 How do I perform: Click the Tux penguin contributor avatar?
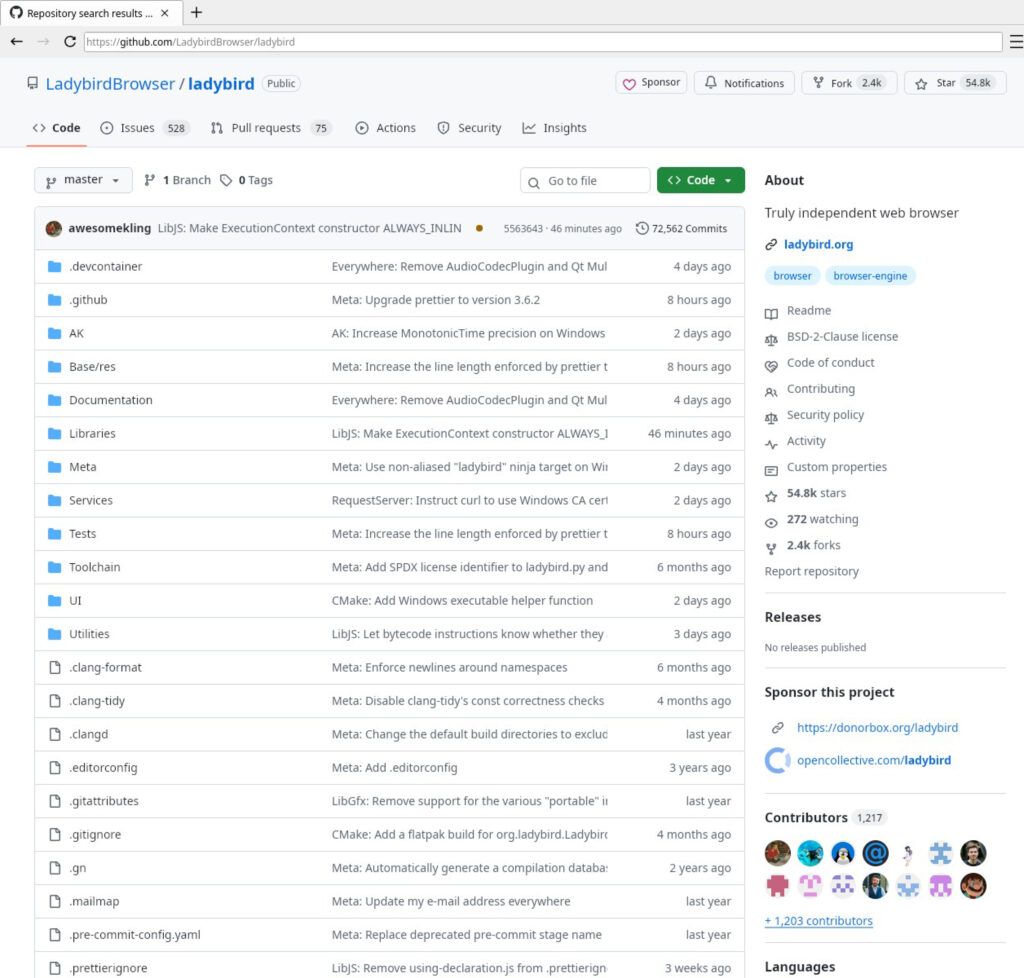[x=842, y=853]
